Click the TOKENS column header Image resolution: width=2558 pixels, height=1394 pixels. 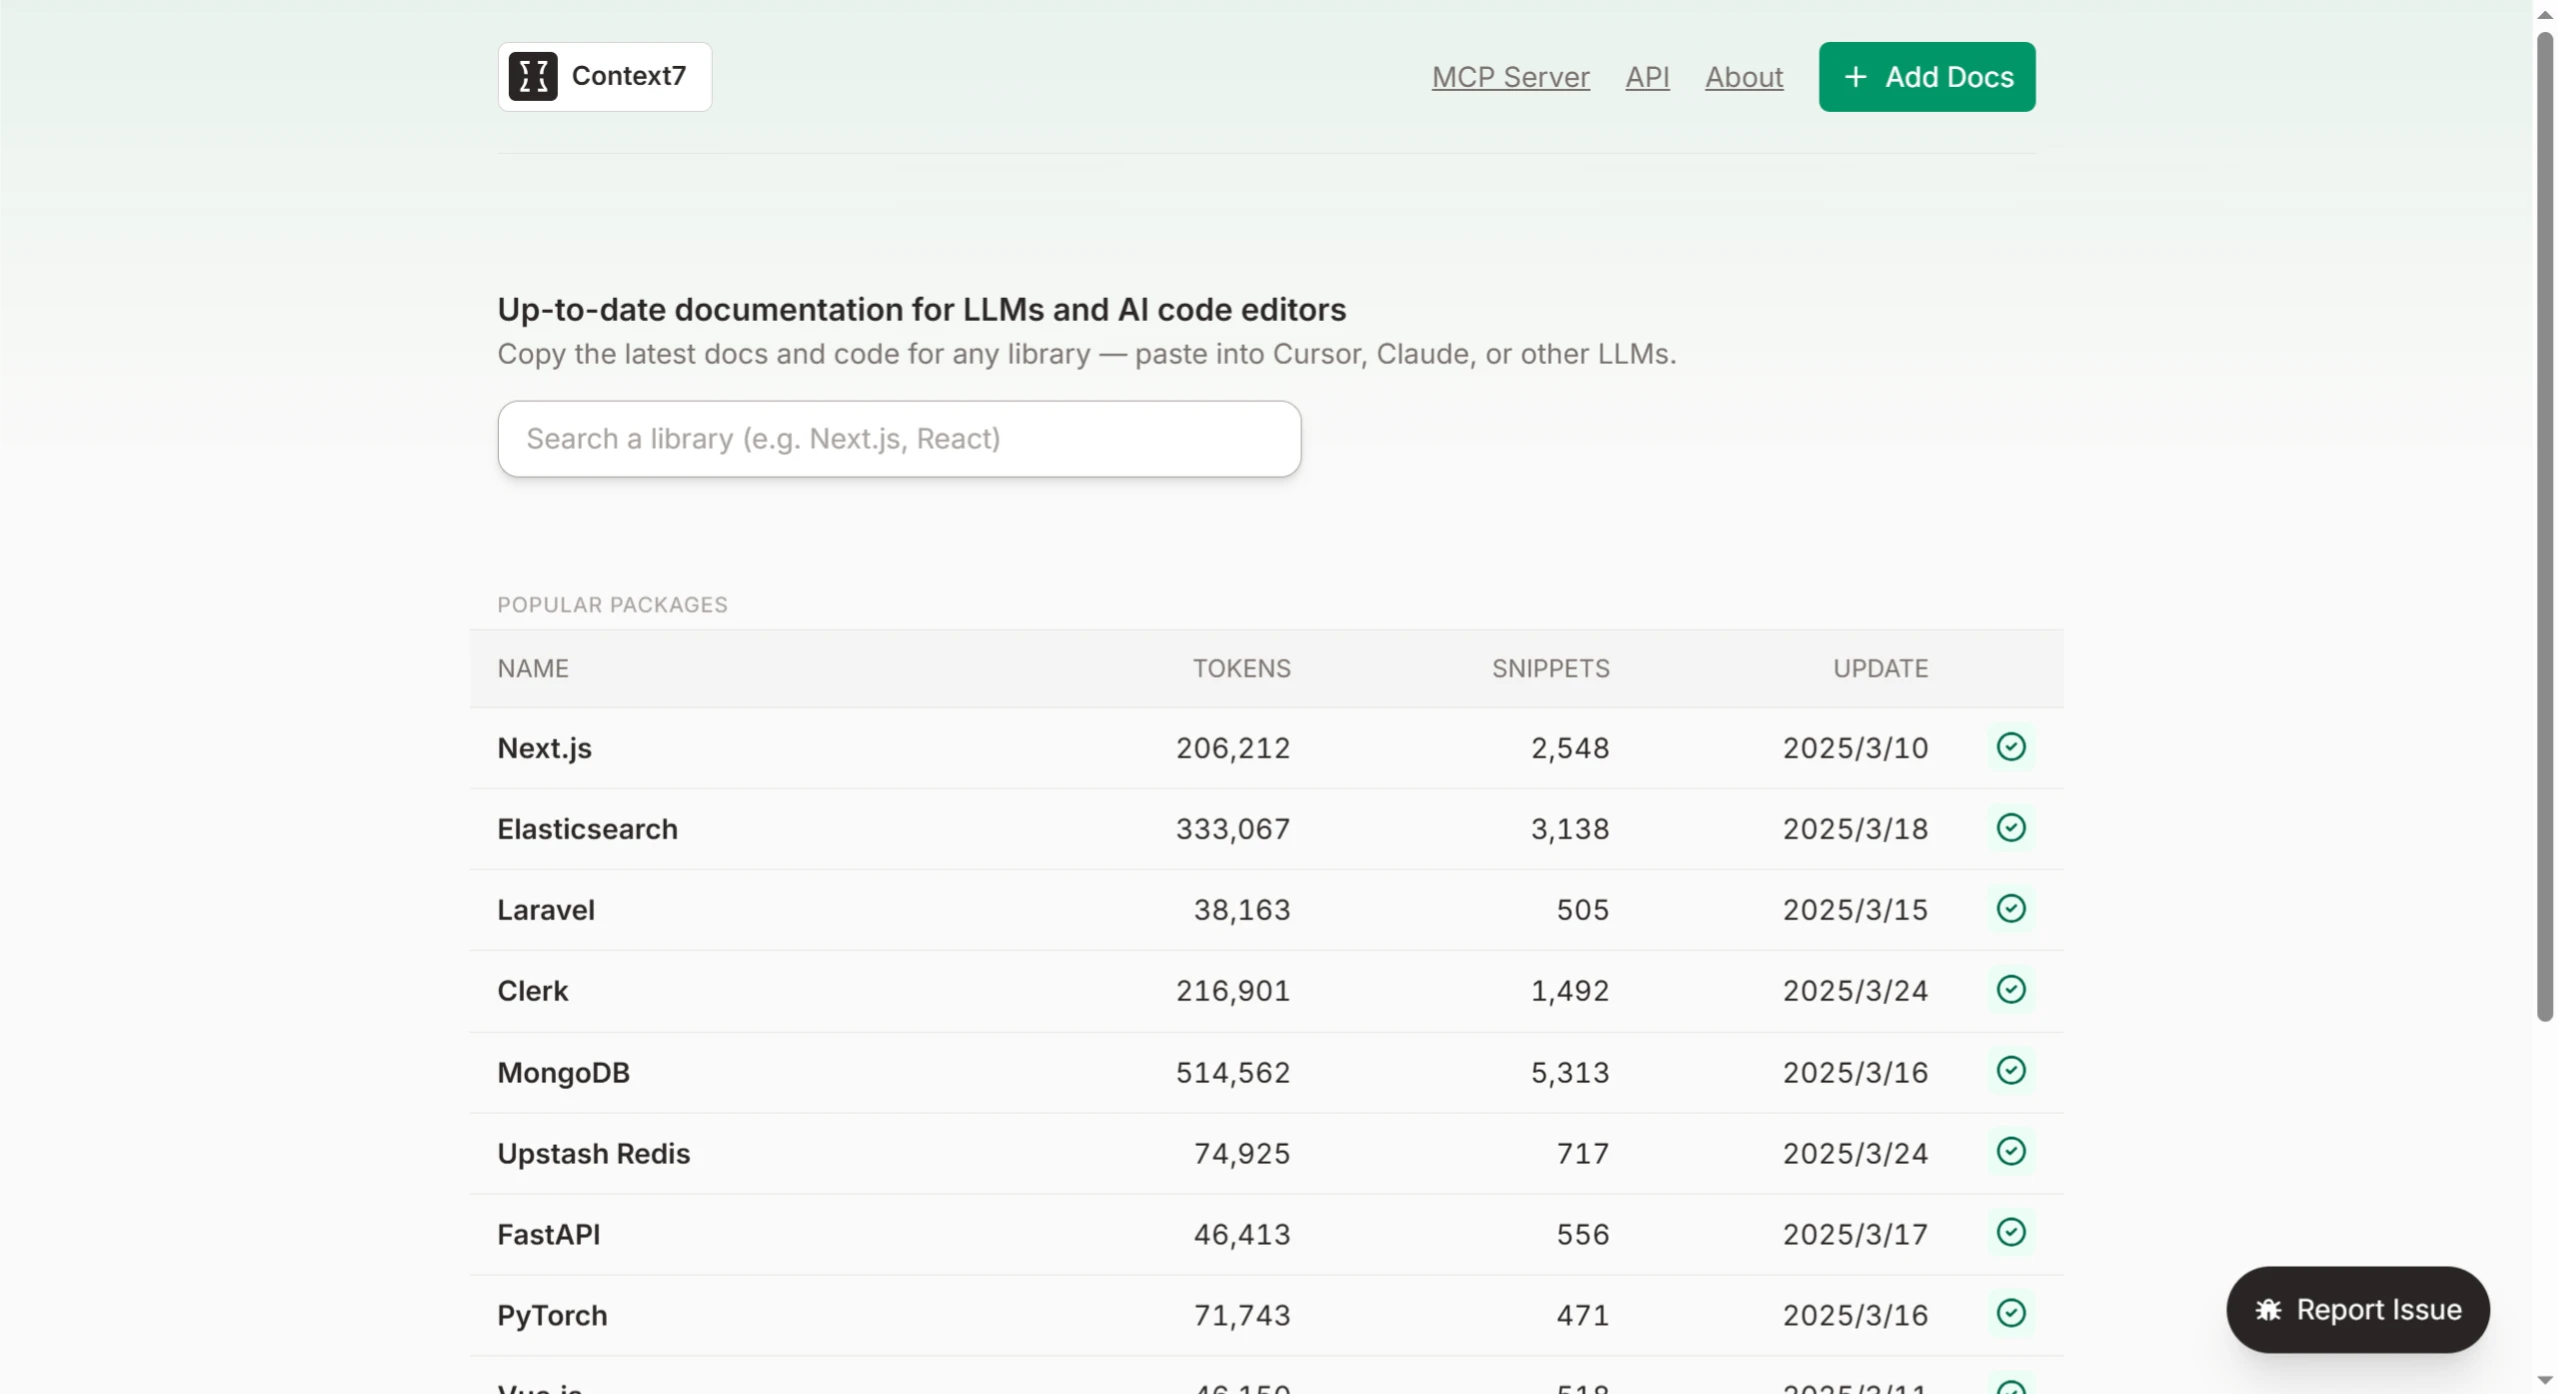click(x=1241, y=668)
